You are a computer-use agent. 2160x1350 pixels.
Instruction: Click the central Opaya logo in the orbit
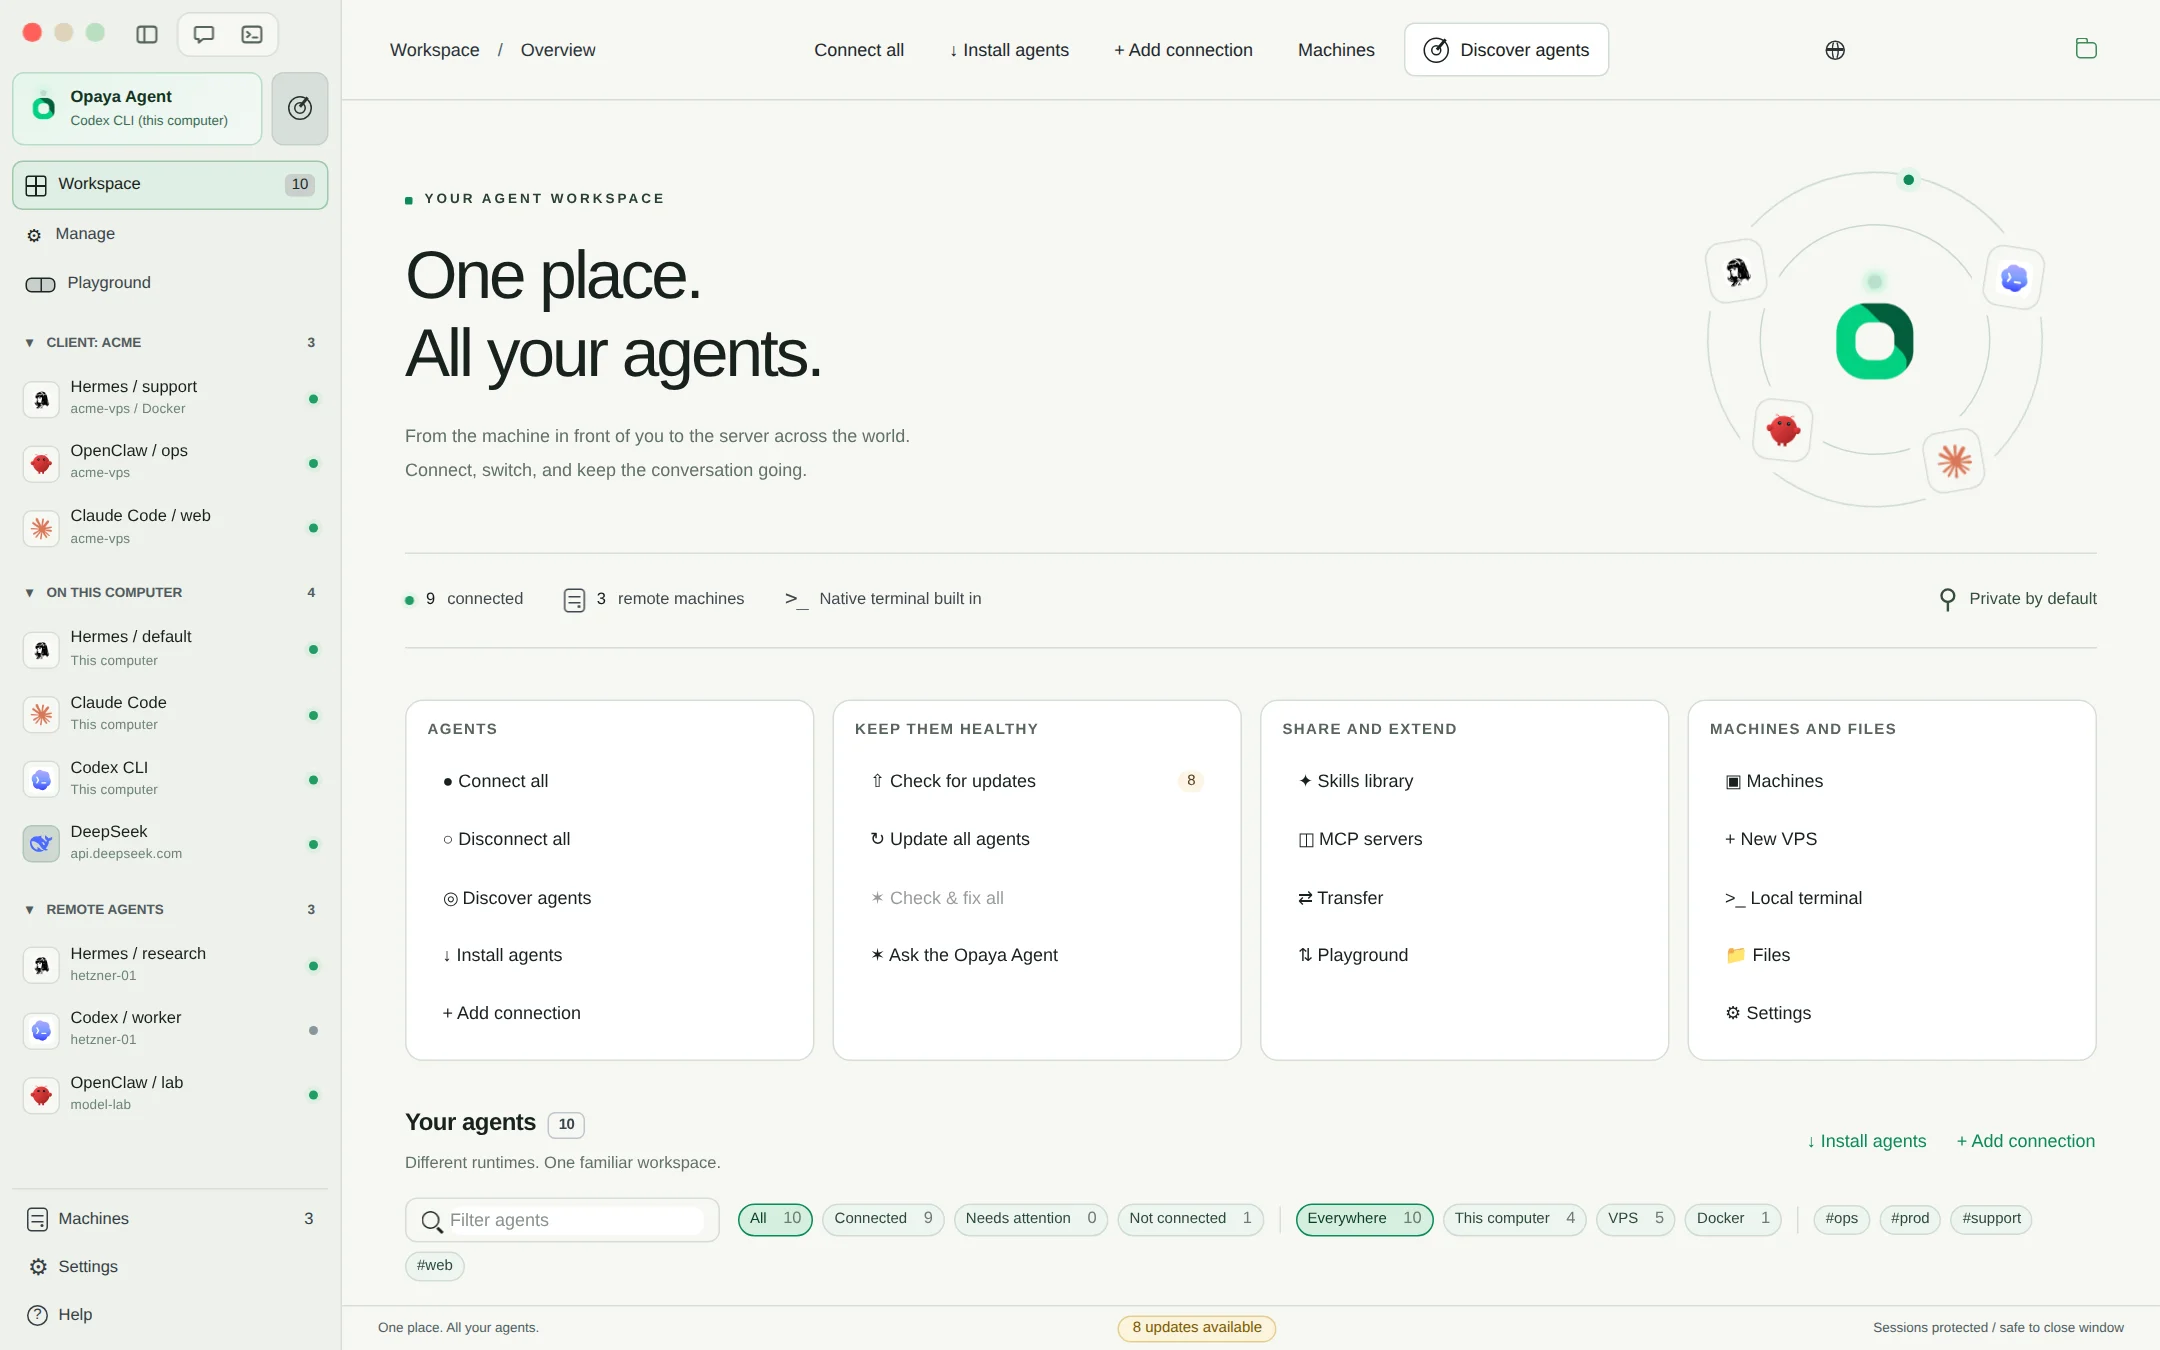coord(1875,341)
